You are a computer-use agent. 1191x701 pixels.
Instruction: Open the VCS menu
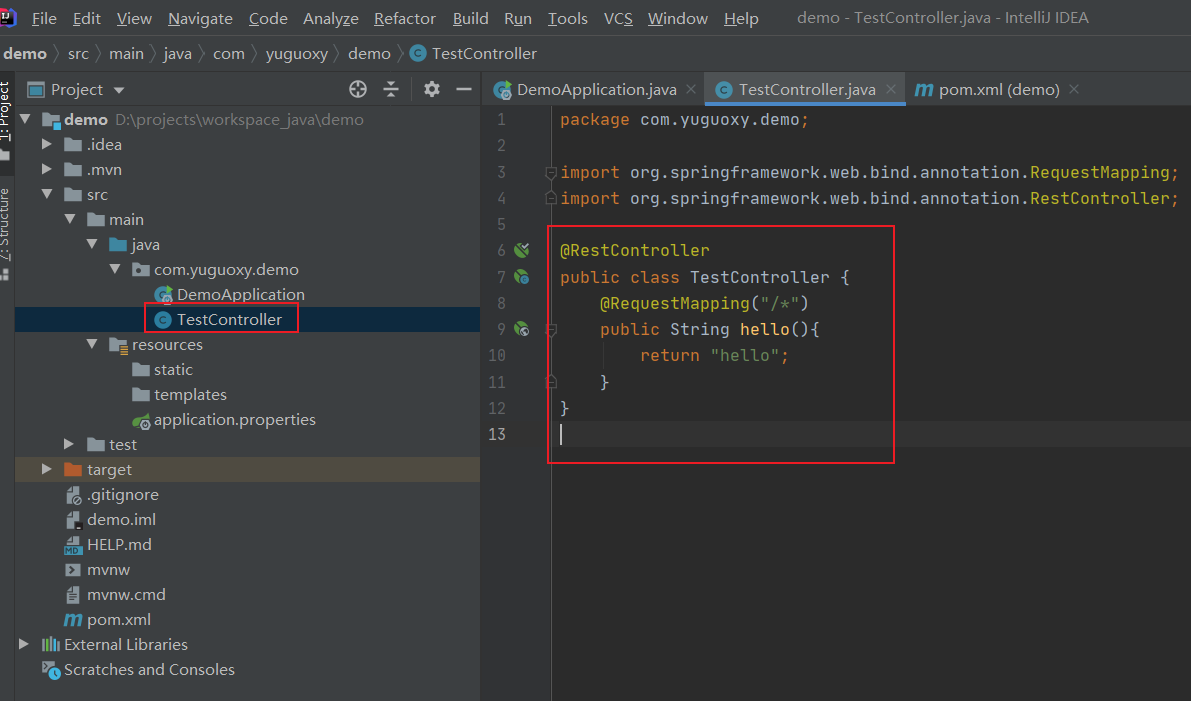(x=618, y=18)
